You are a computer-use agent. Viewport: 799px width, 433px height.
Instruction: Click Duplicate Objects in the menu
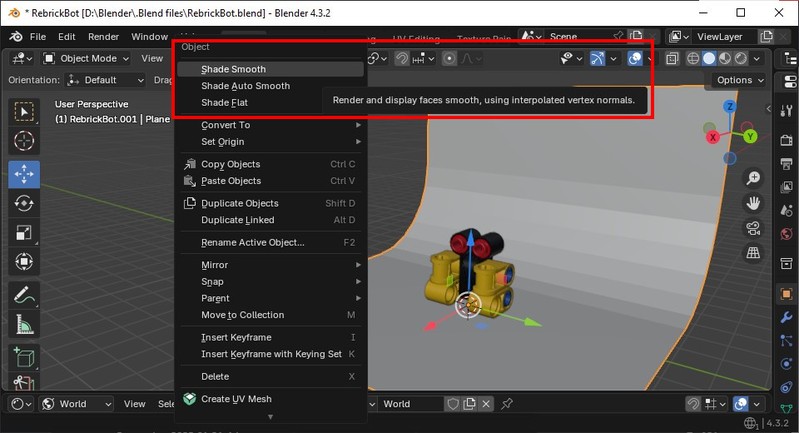pos(240,203)
